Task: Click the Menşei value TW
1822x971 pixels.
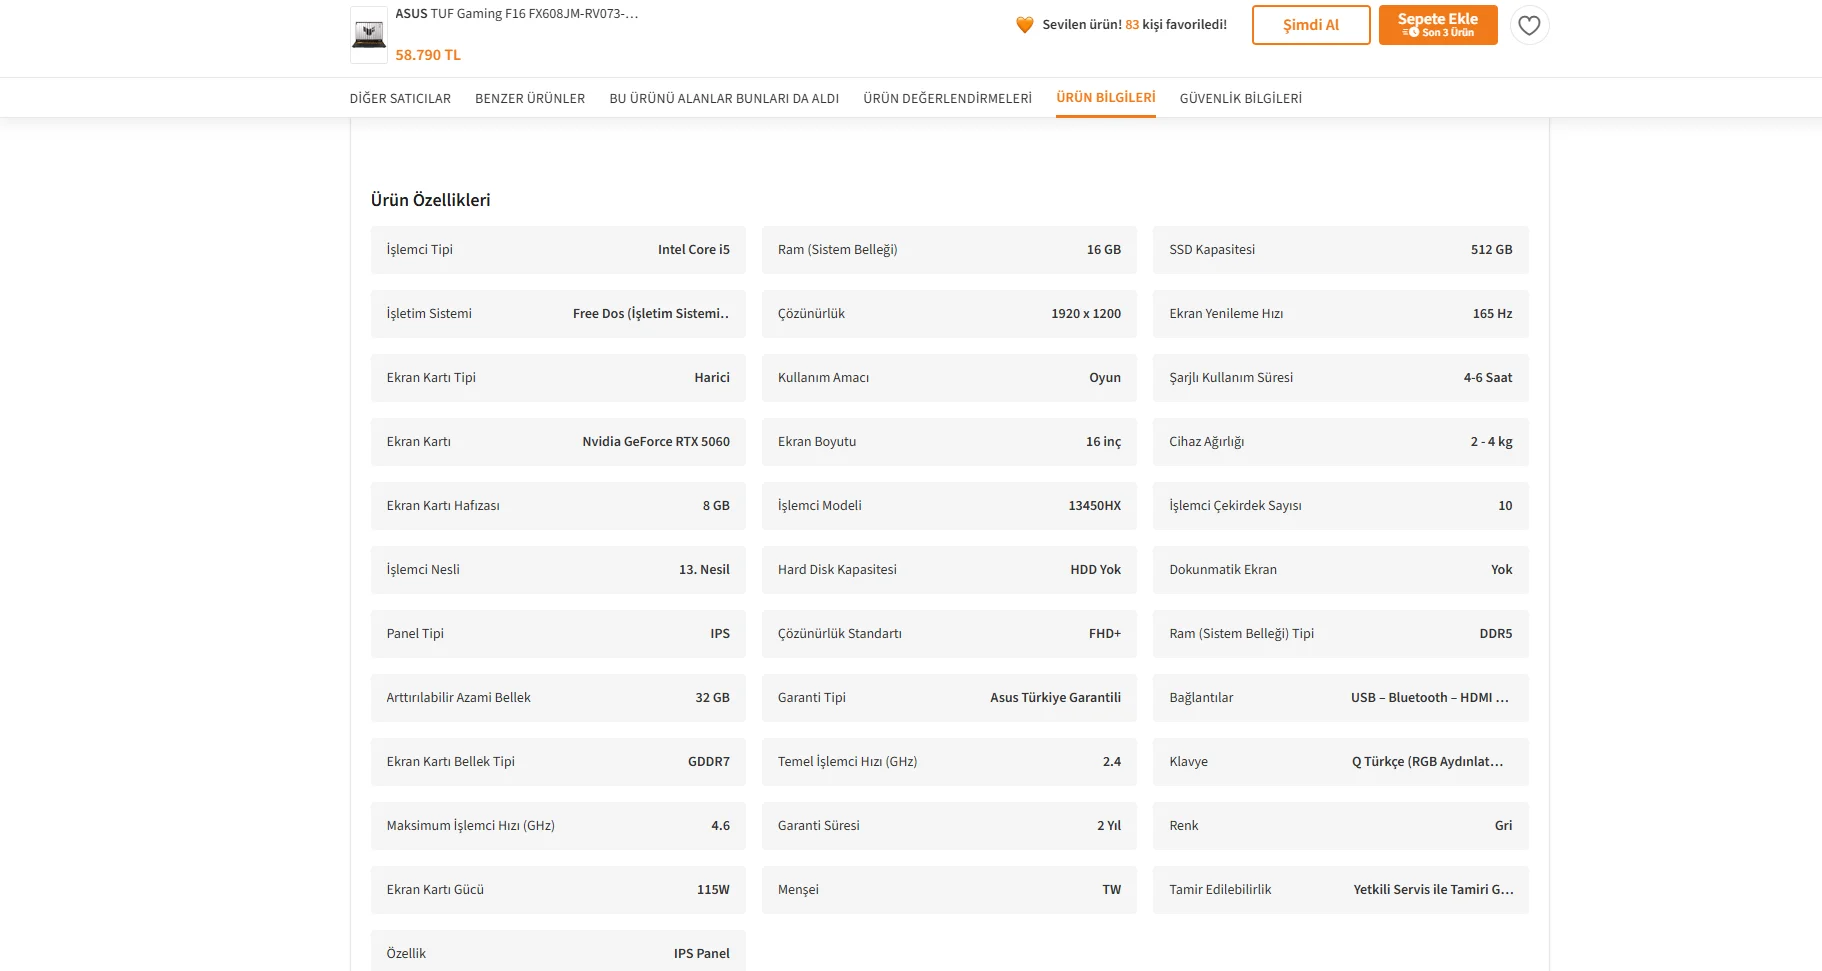Action: click(x=1112, y=890)
